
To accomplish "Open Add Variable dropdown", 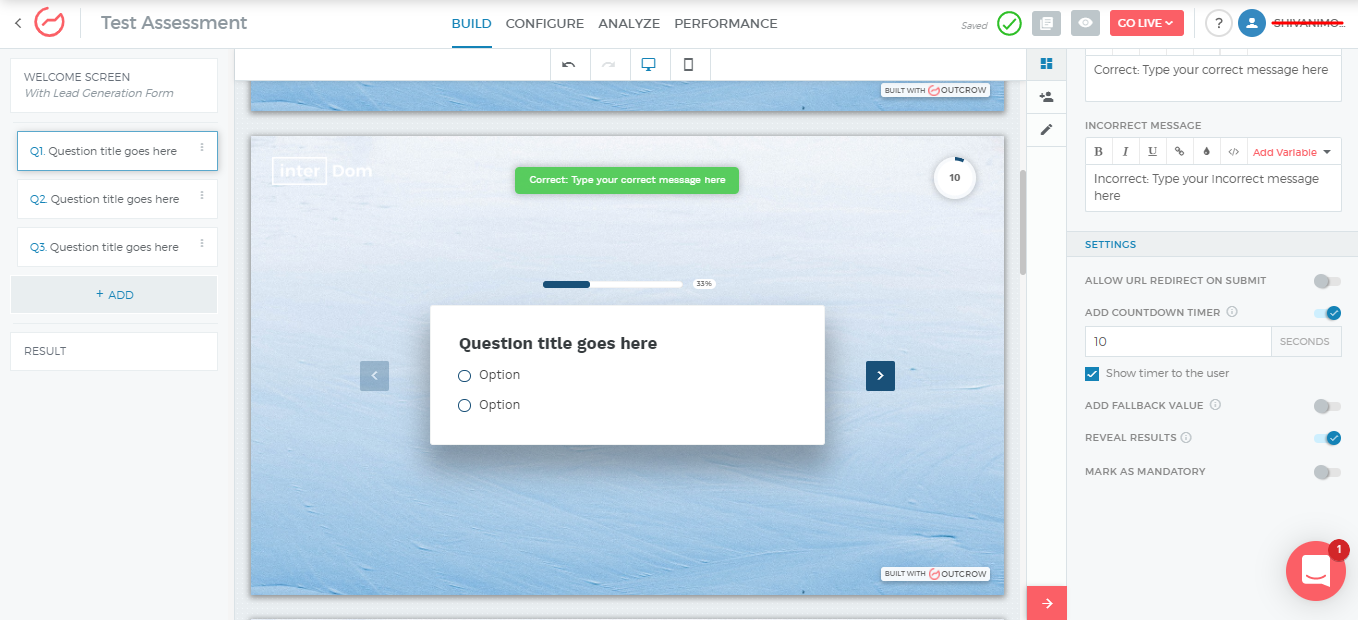I will pos(1293,152).
